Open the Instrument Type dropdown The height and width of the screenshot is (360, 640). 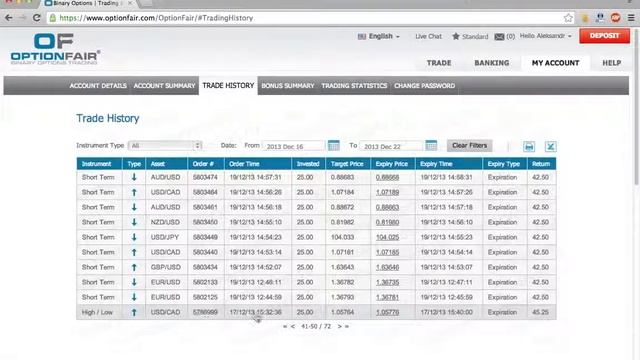pos(165,145)
